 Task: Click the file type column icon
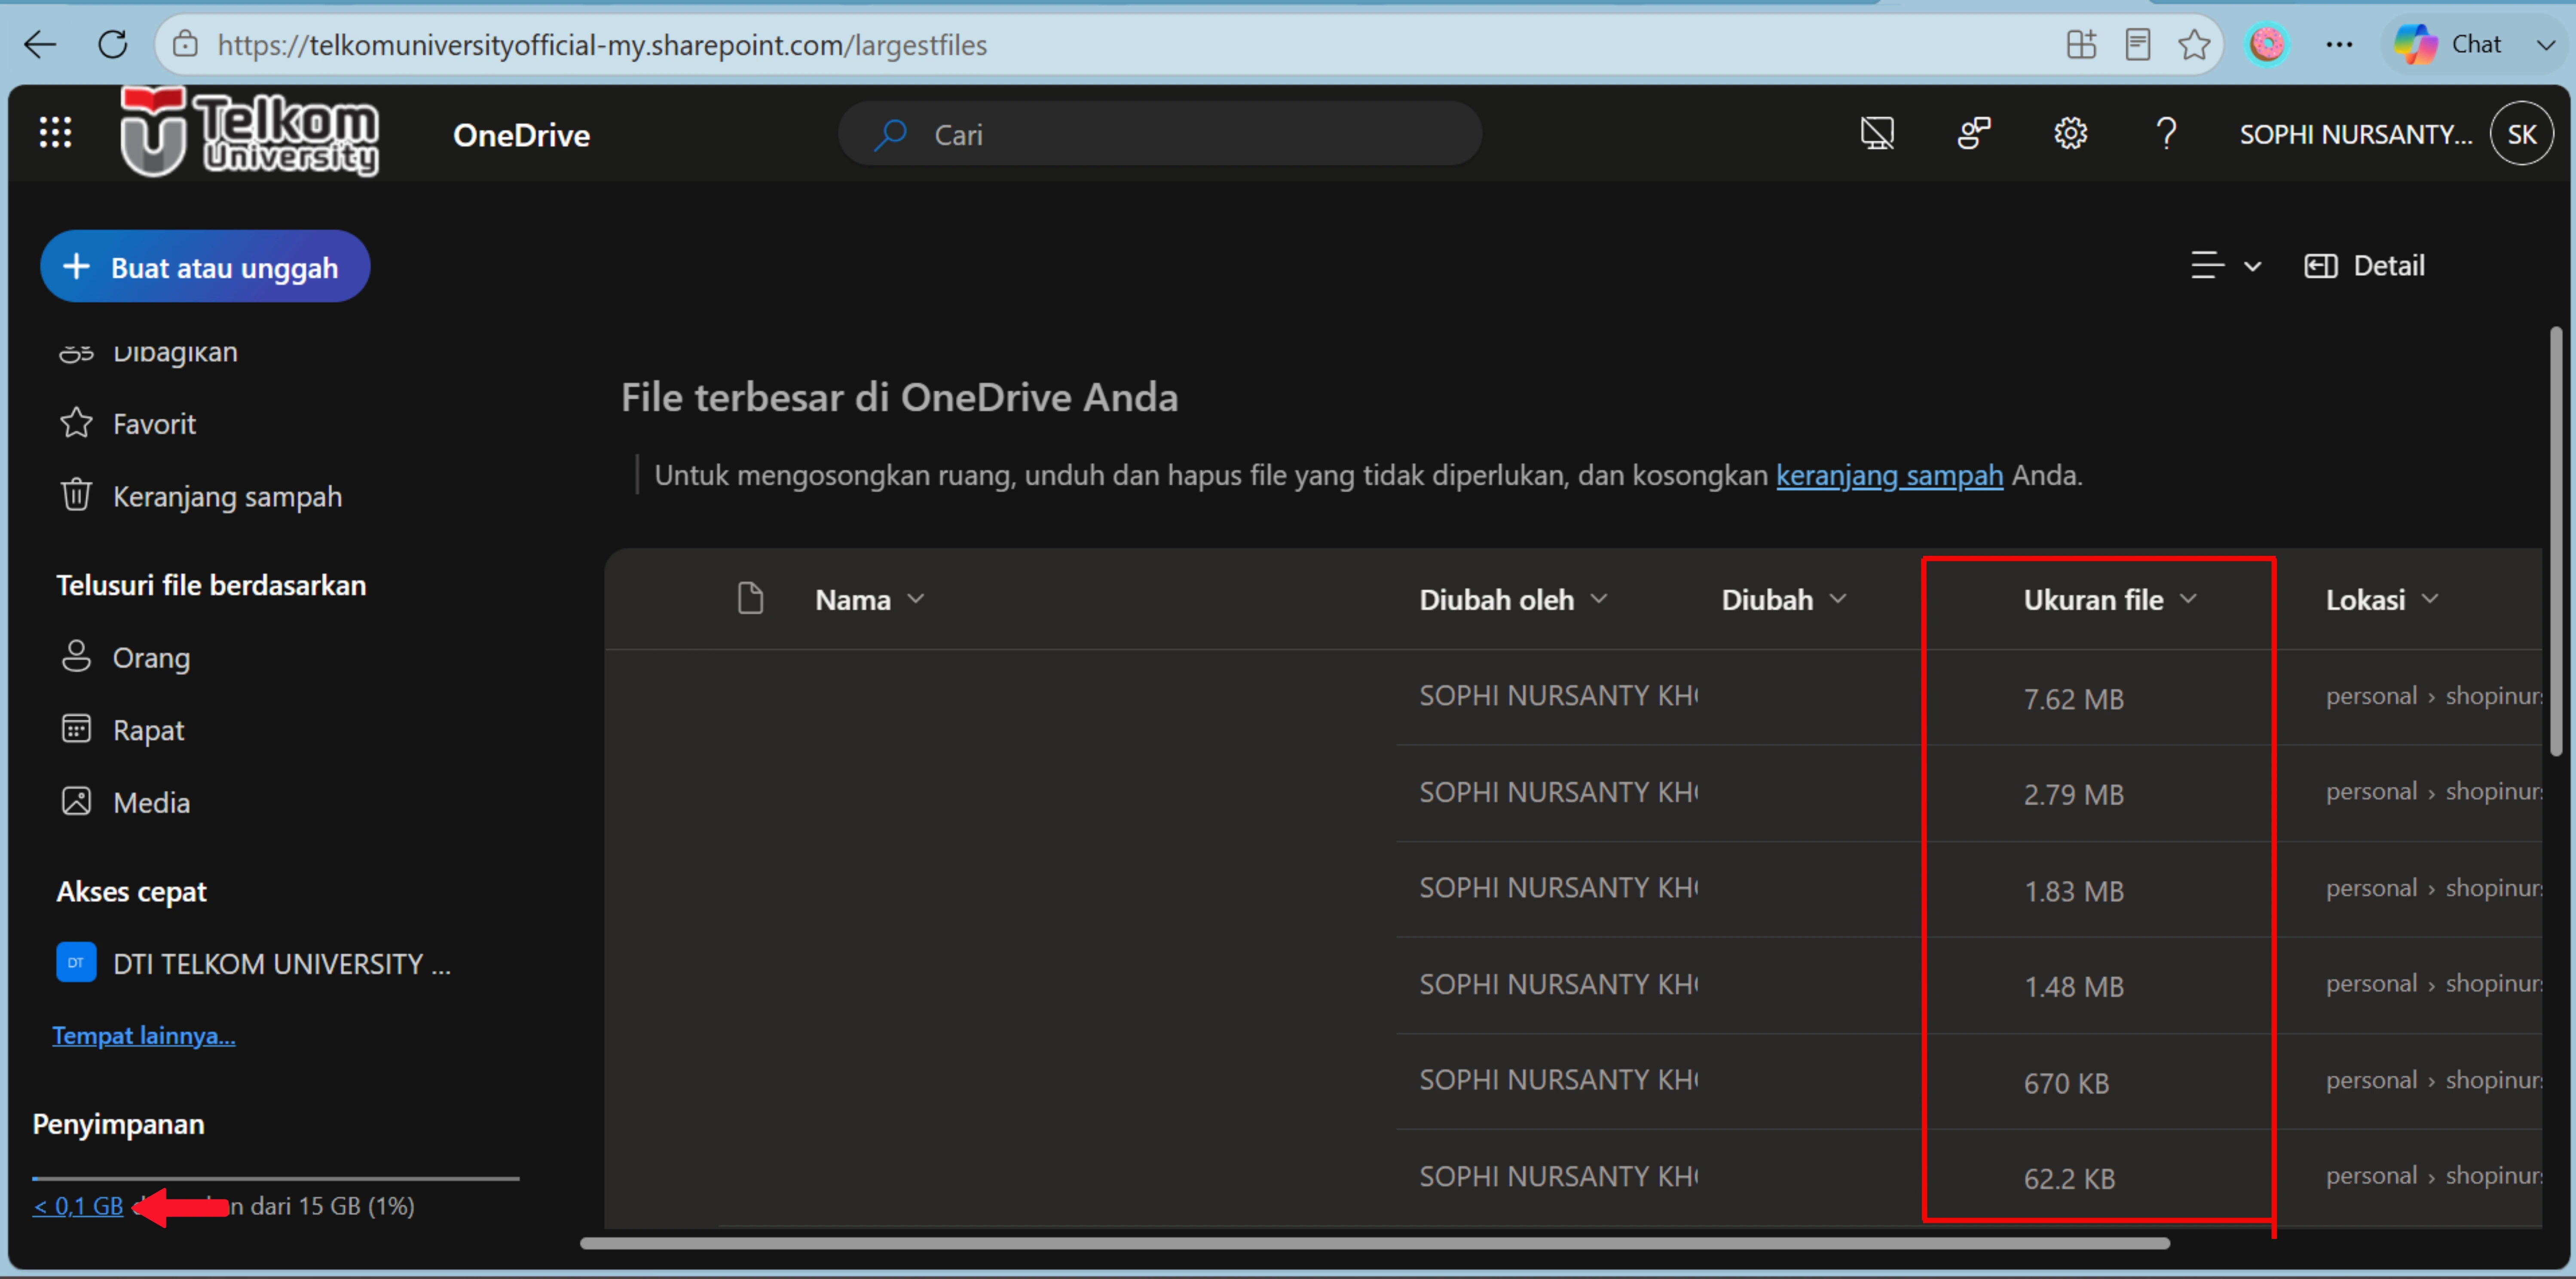[x=750, y=599]
